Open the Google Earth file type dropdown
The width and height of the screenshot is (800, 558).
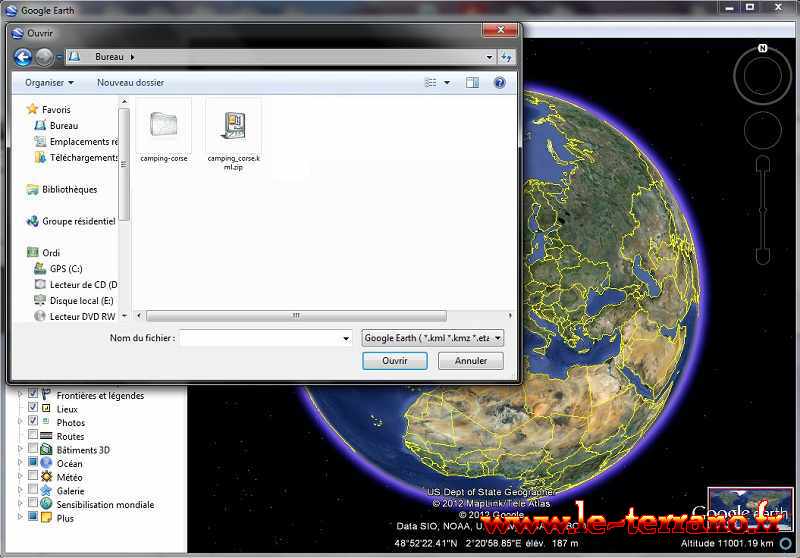tap(433, 338)
